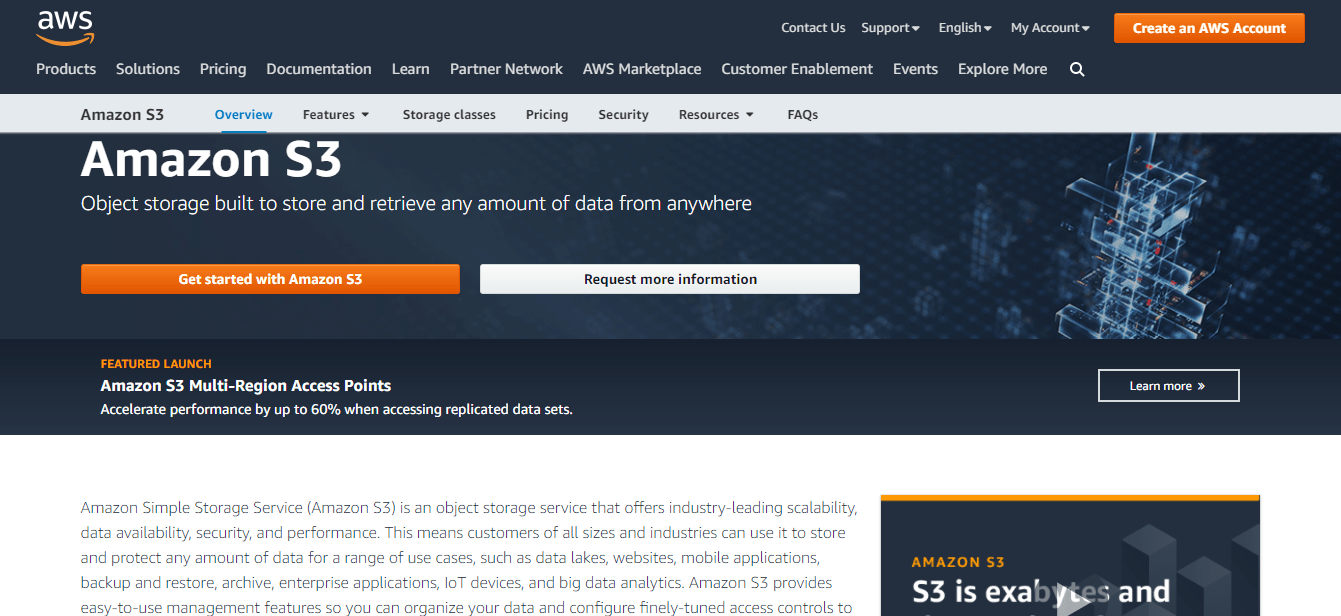Screen dimensions: 1341x616
Task: Open the Explore More menu
Action: 1003,69
